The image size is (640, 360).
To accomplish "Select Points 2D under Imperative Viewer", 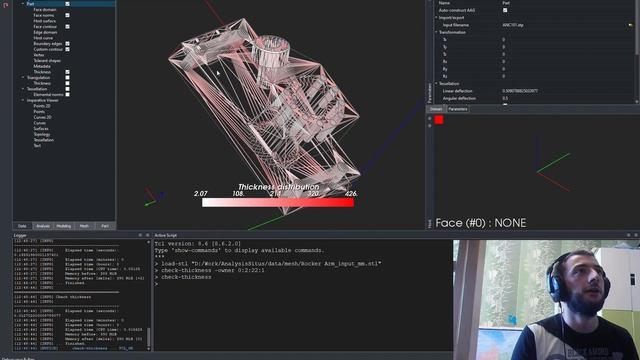I will point(42,106).
